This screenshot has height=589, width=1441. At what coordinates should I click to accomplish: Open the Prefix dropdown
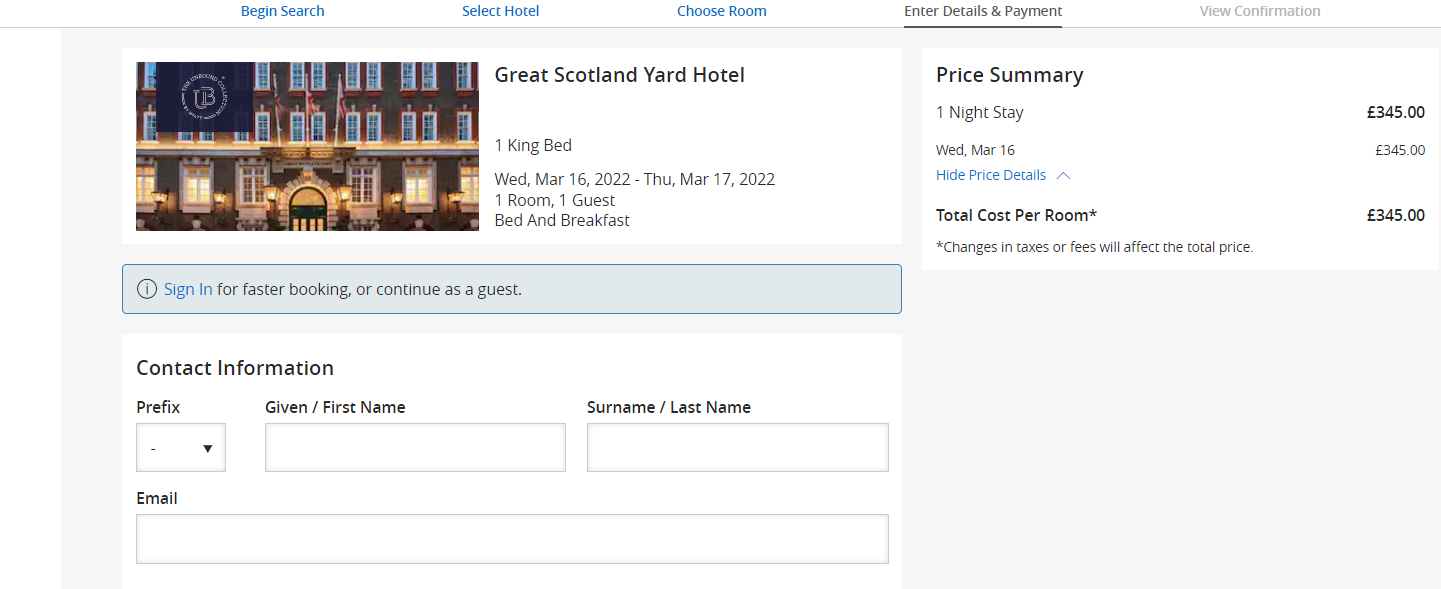tap(181, 448)
